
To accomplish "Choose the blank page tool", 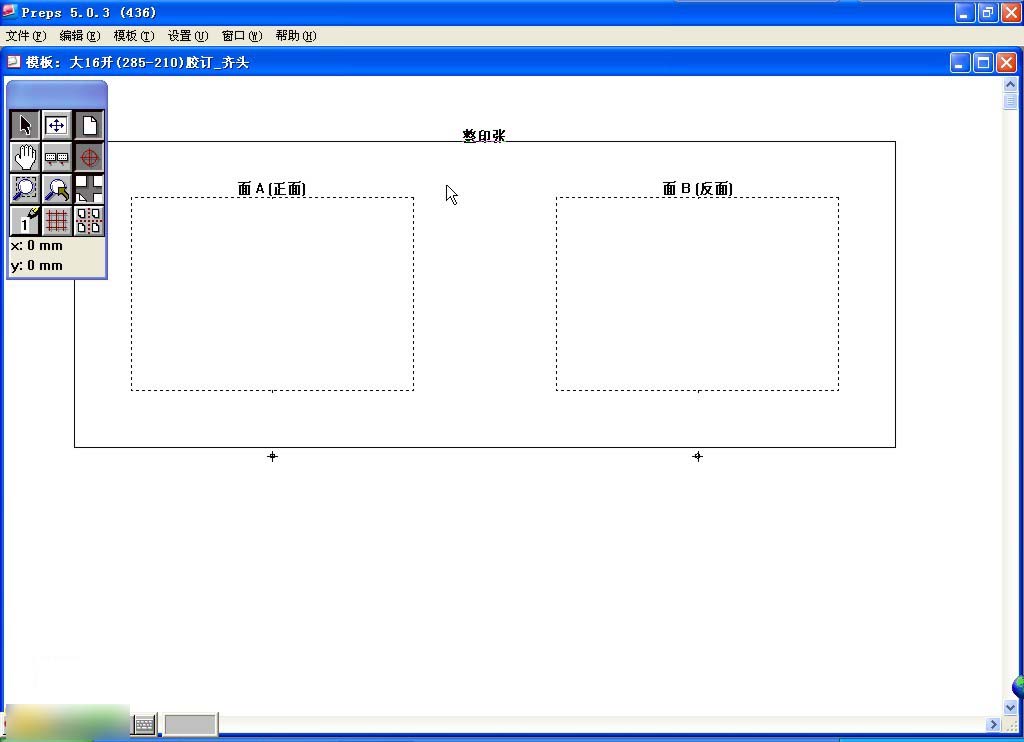I will tap(89, 125).
